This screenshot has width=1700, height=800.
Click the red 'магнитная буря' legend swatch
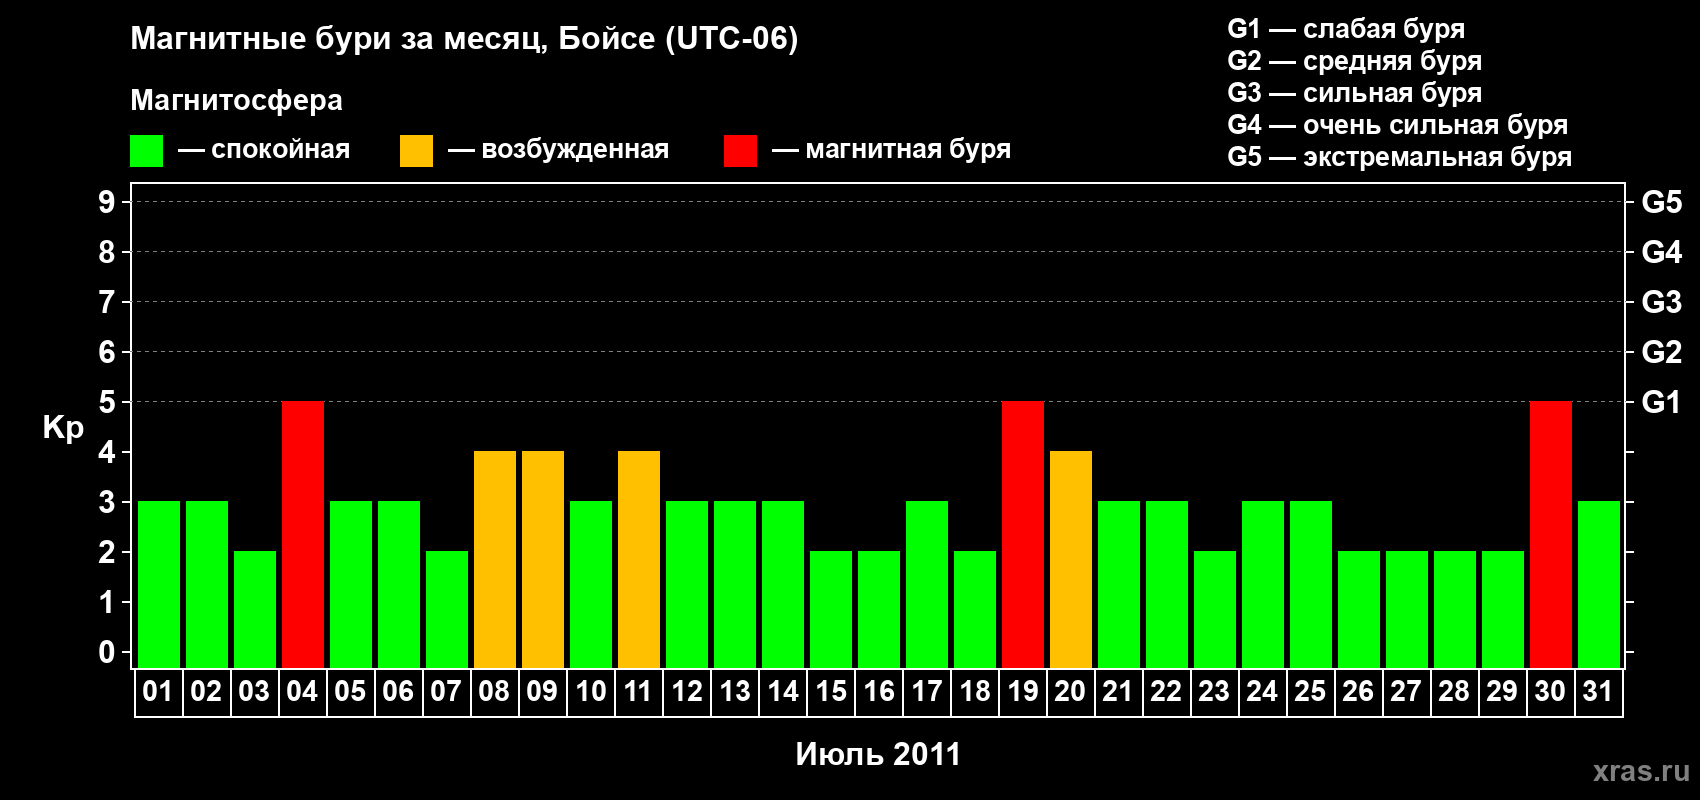740,151
